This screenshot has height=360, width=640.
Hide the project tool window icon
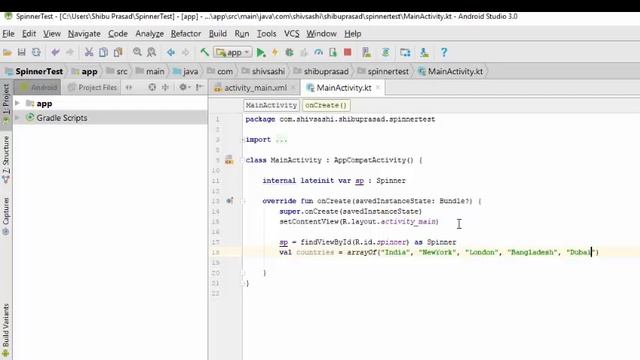click(x=199, y=87)
